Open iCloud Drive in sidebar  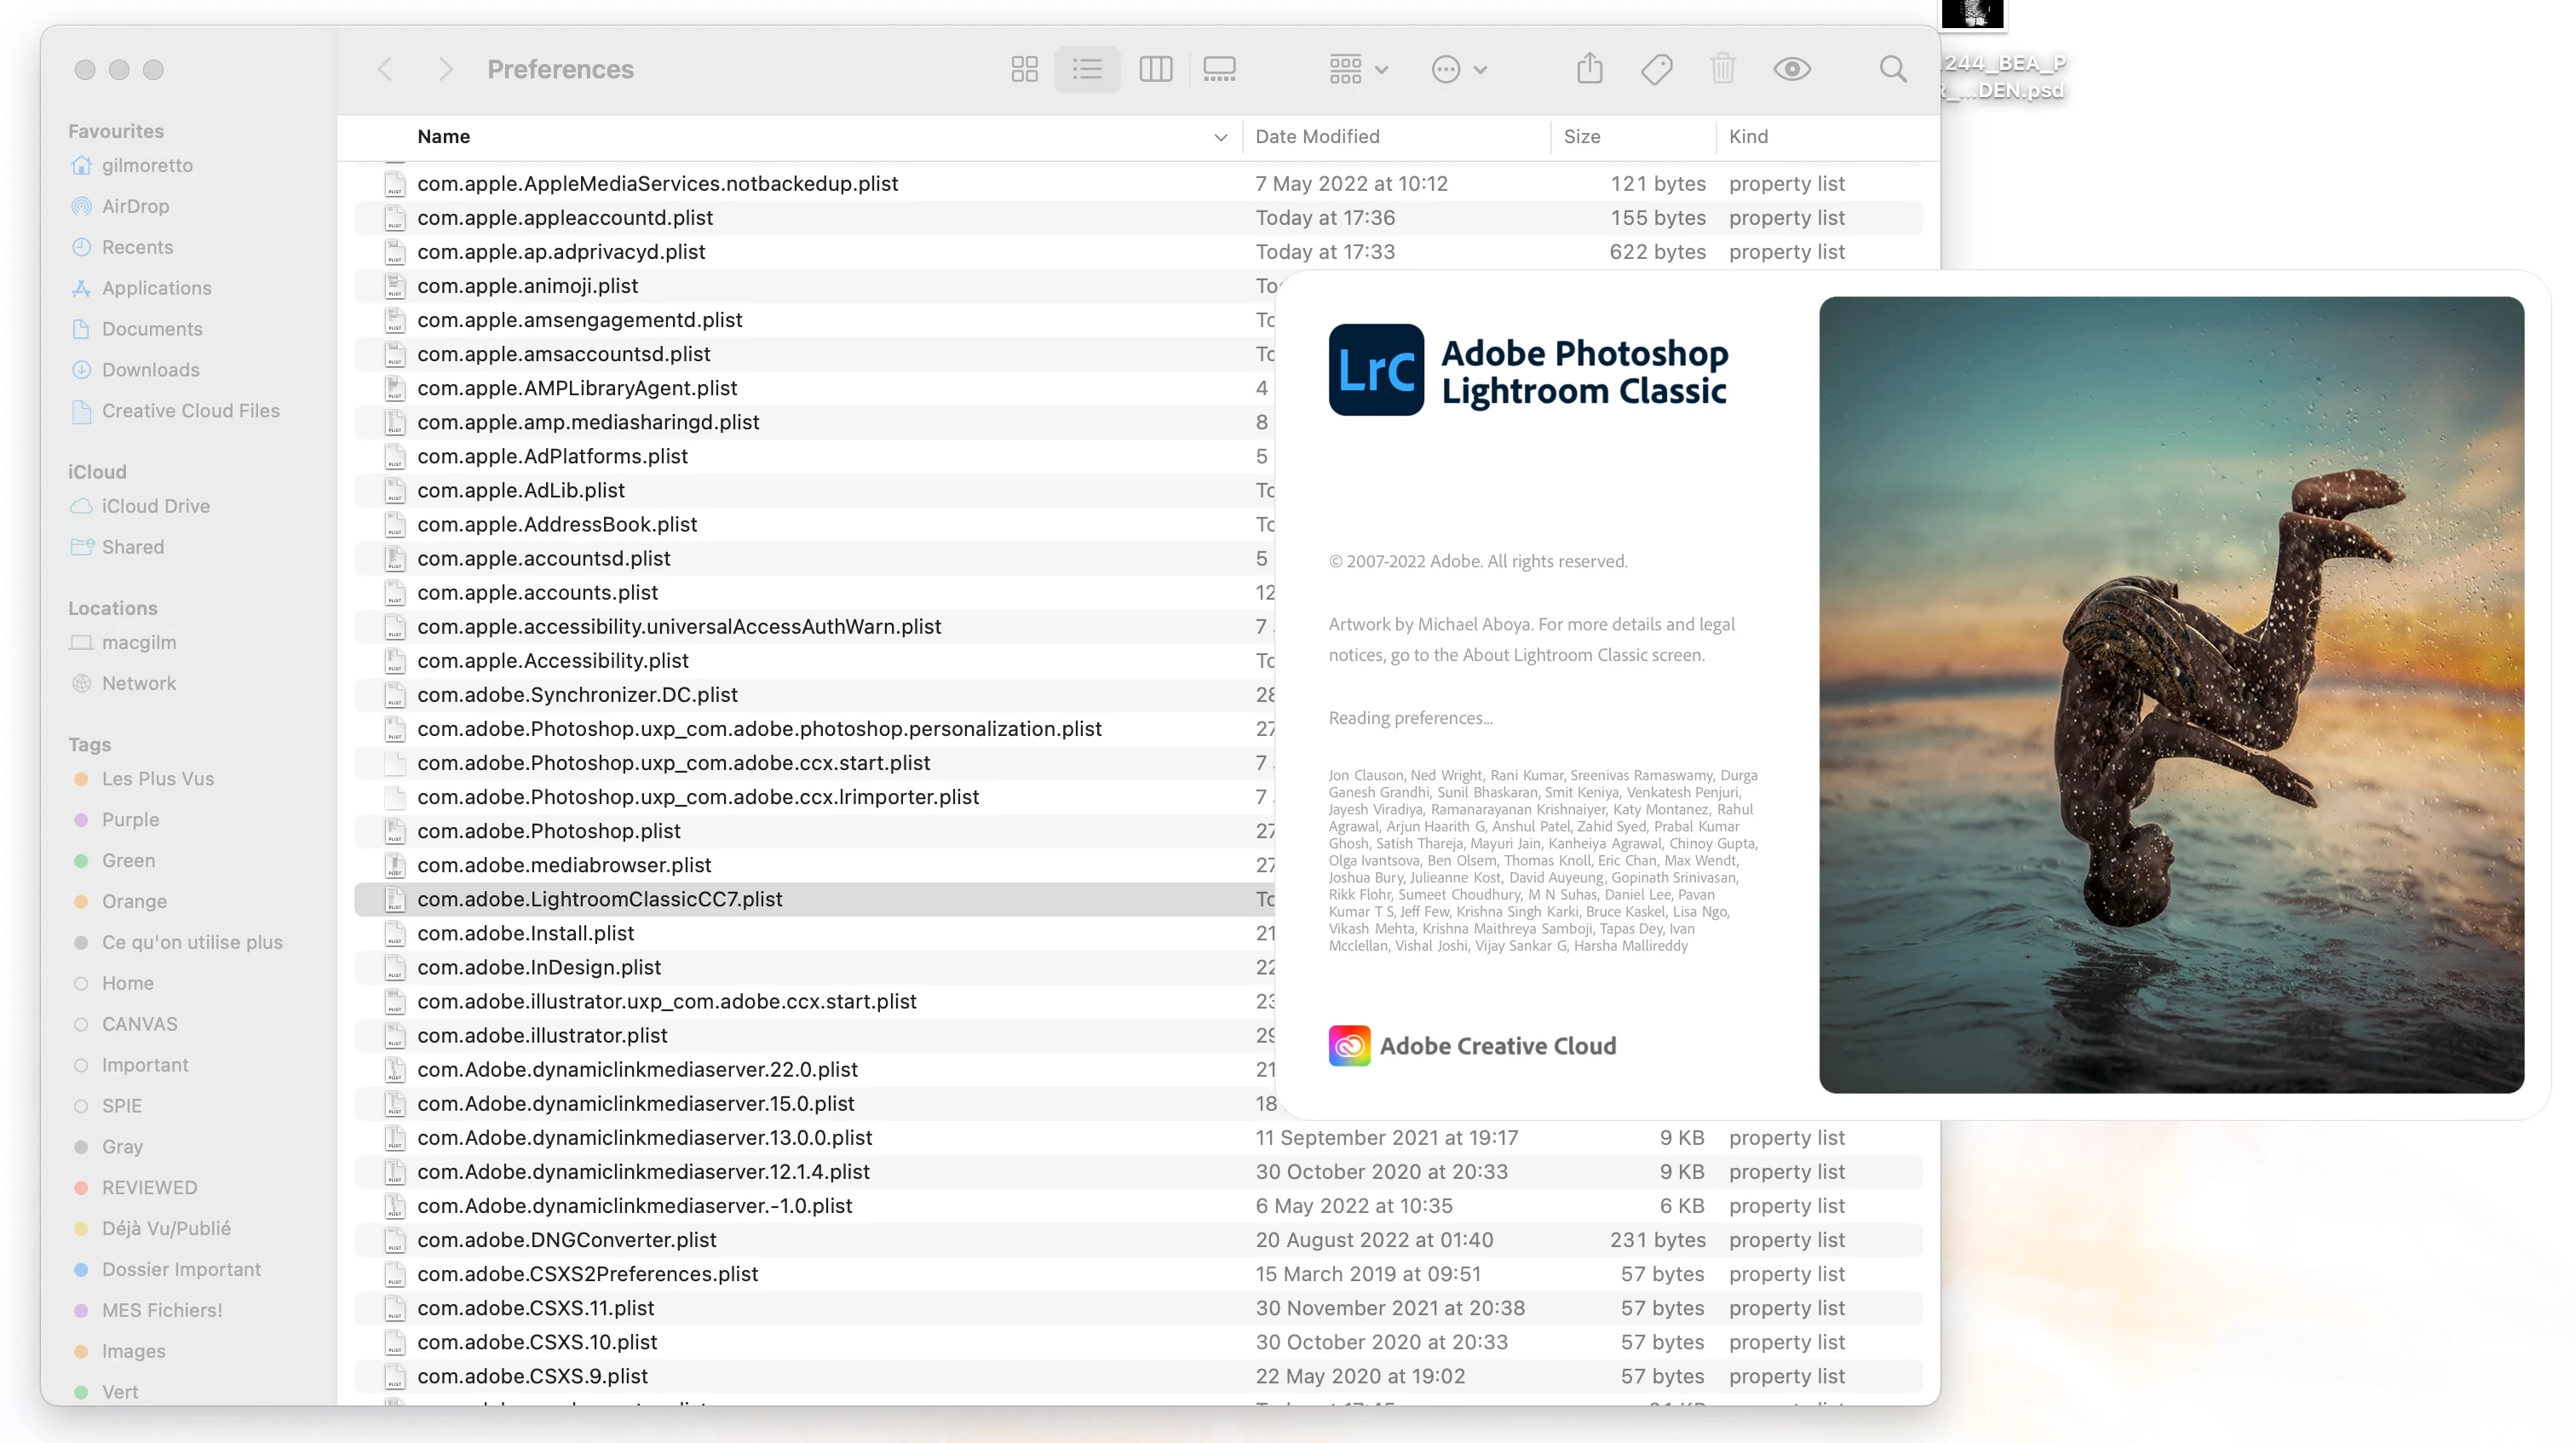tap(155, 506)
